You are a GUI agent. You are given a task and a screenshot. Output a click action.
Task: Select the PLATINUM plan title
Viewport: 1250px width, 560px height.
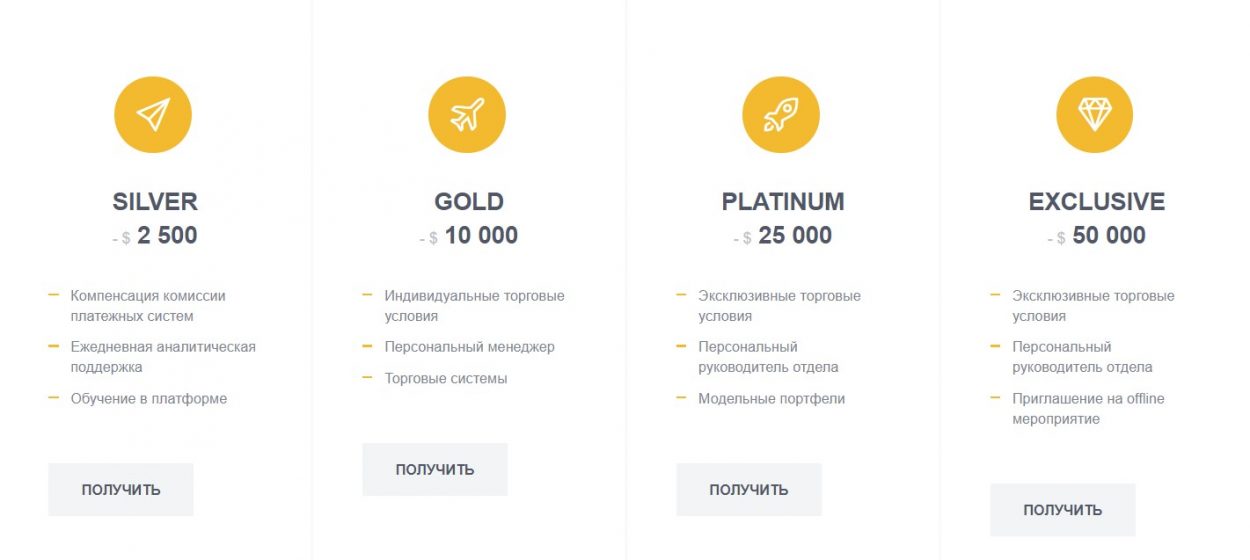783,201
